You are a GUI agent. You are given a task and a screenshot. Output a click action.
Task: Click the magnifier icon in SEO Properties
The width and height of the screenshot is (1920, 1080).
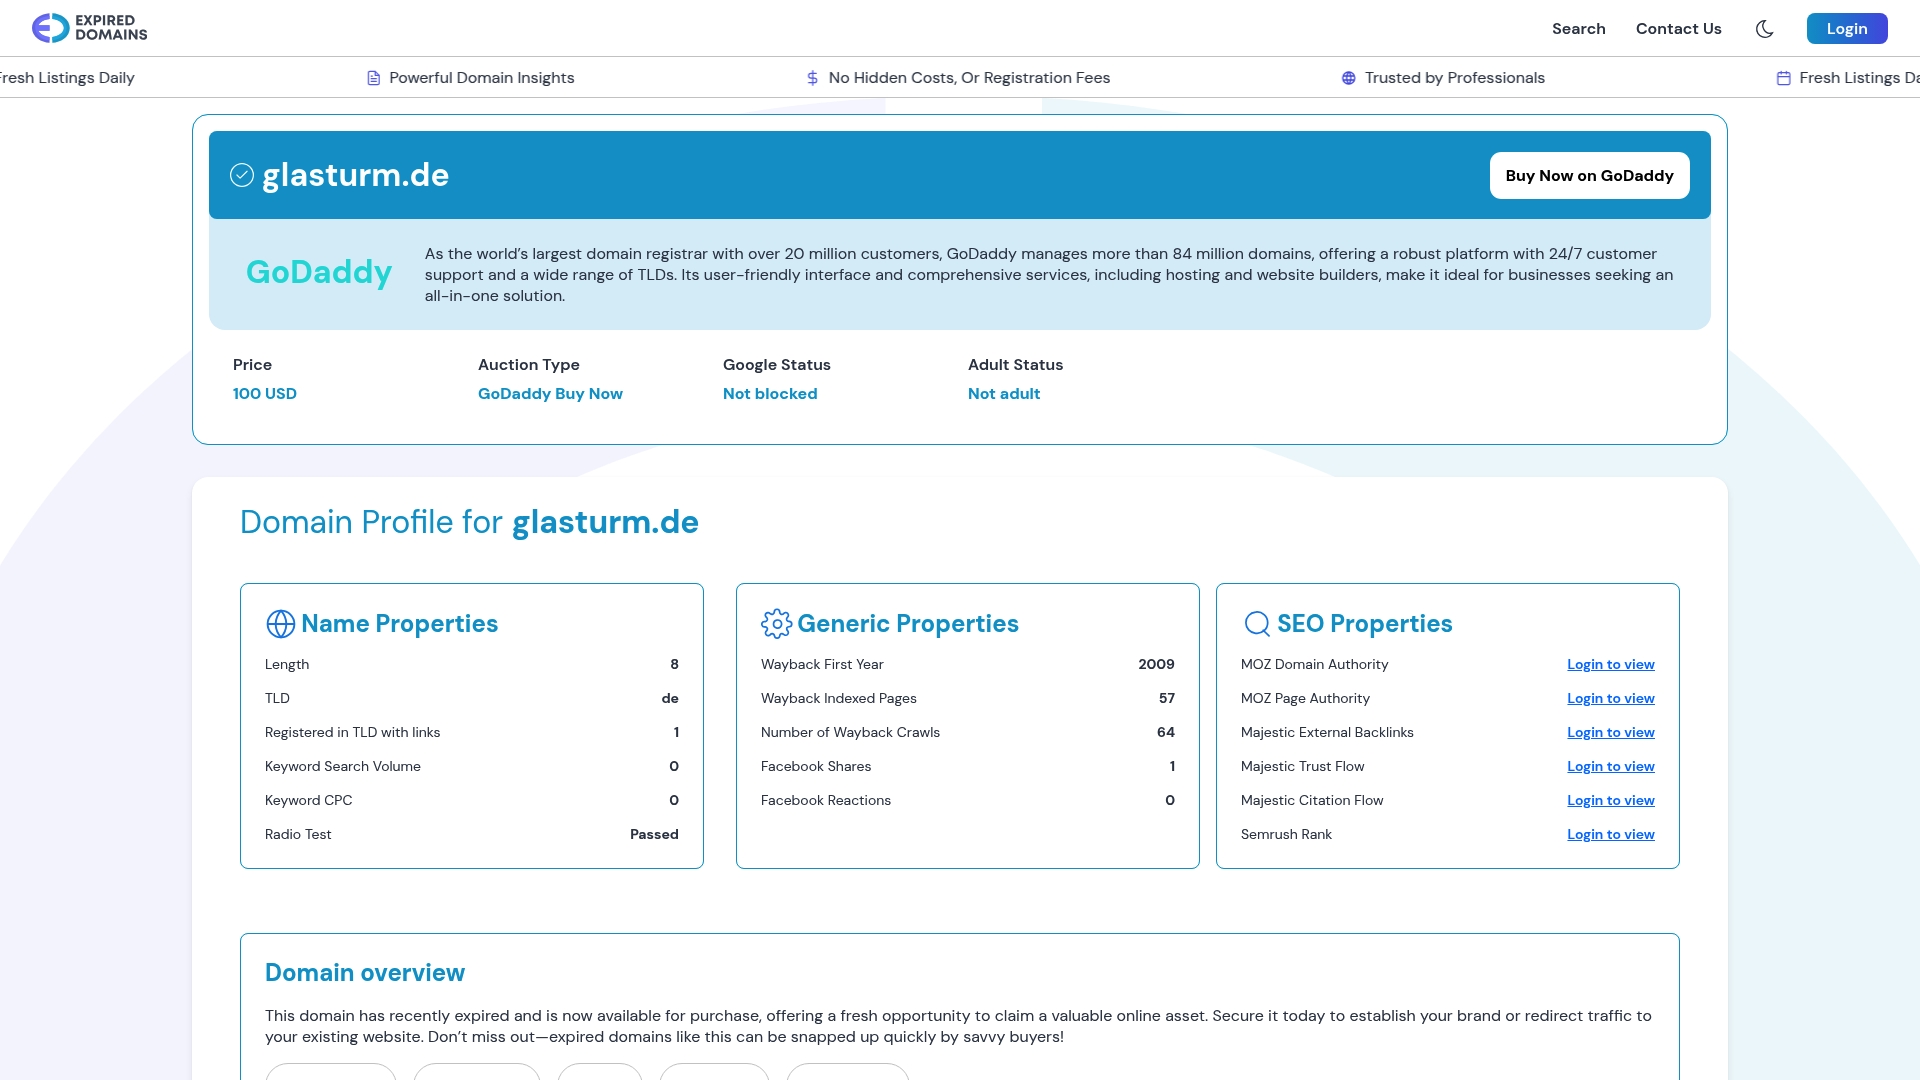coord(1257,624)
